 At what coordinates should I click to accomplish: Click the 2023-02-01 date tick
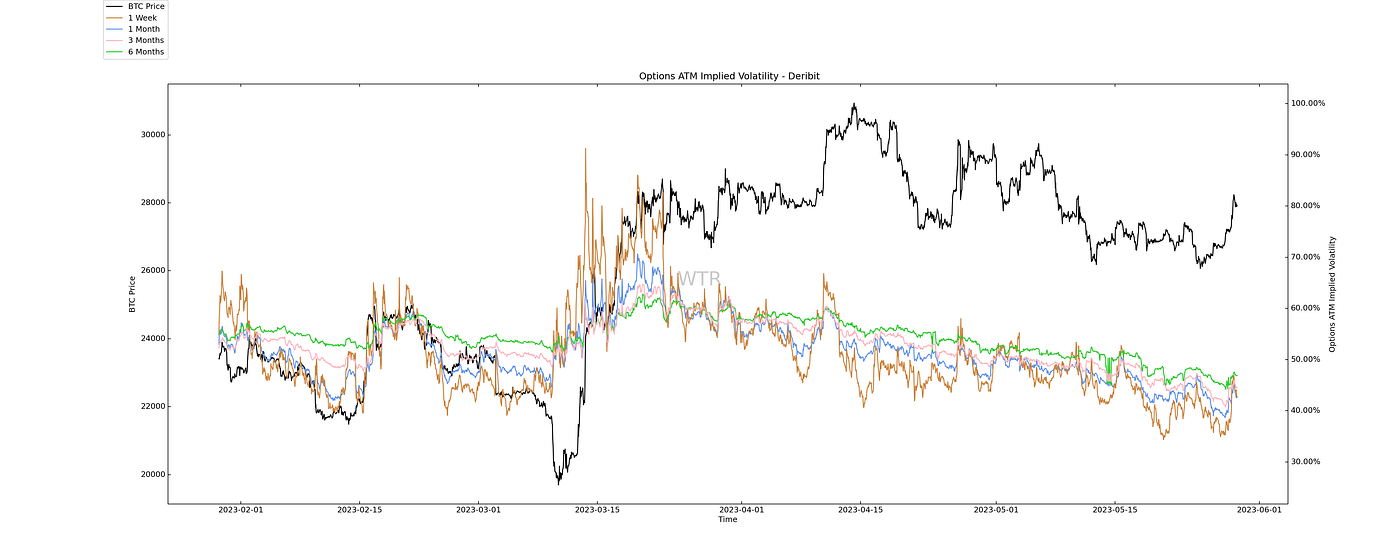pyautogui.click(x=242, y=509)
